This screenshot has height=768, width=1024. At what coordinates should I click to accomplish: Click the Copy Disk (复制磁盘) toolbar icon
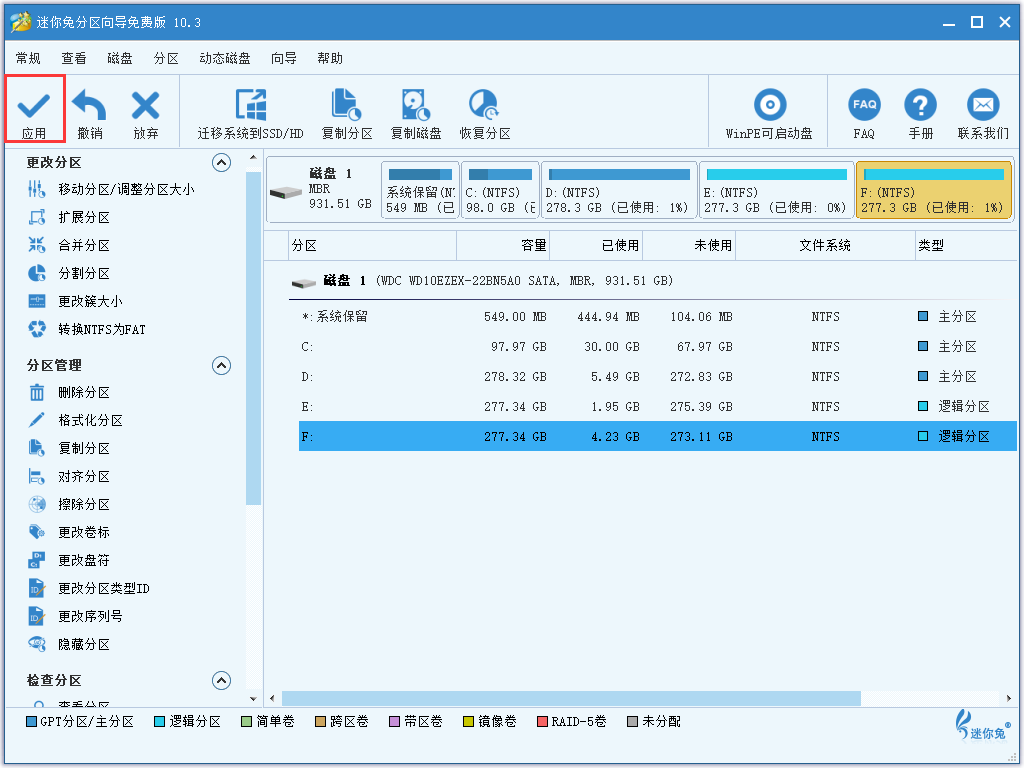click(415, 104)
